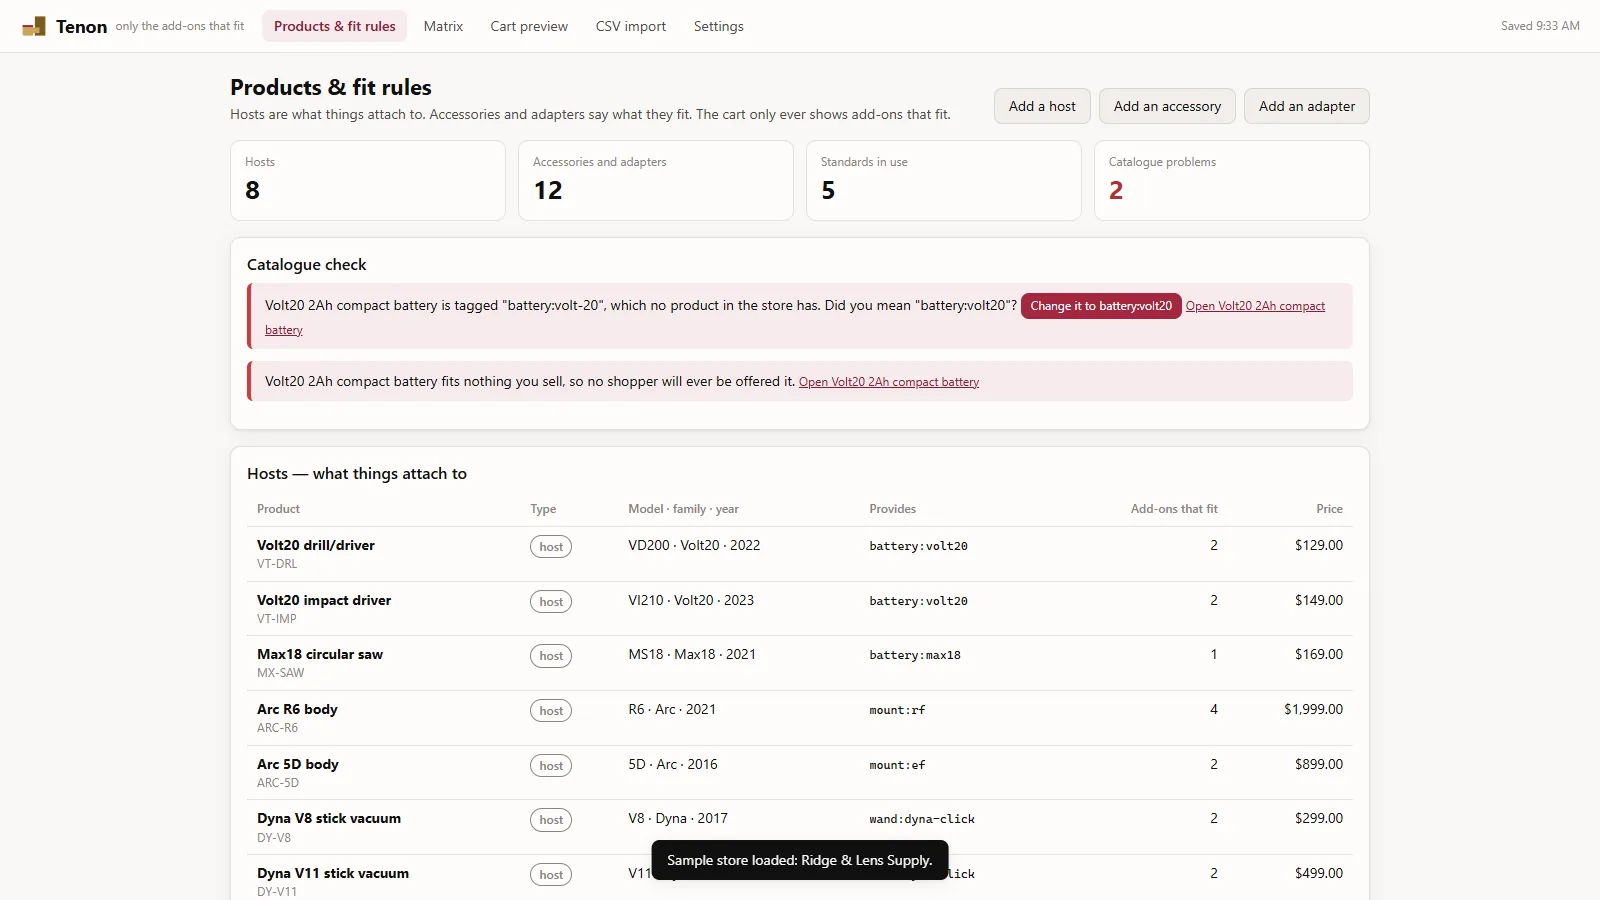Click the Add an adapter button
This screenshot has width=1600, height=900.
[1307, 106]
